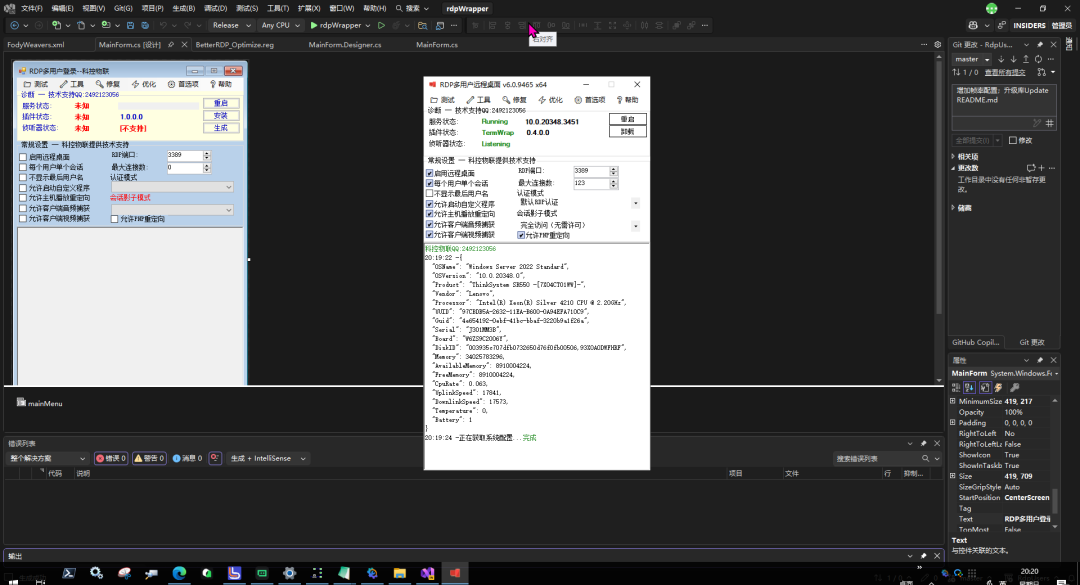1080x585 pixels.
Task: Open the 生成 + IntelliSense dropdown
Action: (x=269, y=458)
